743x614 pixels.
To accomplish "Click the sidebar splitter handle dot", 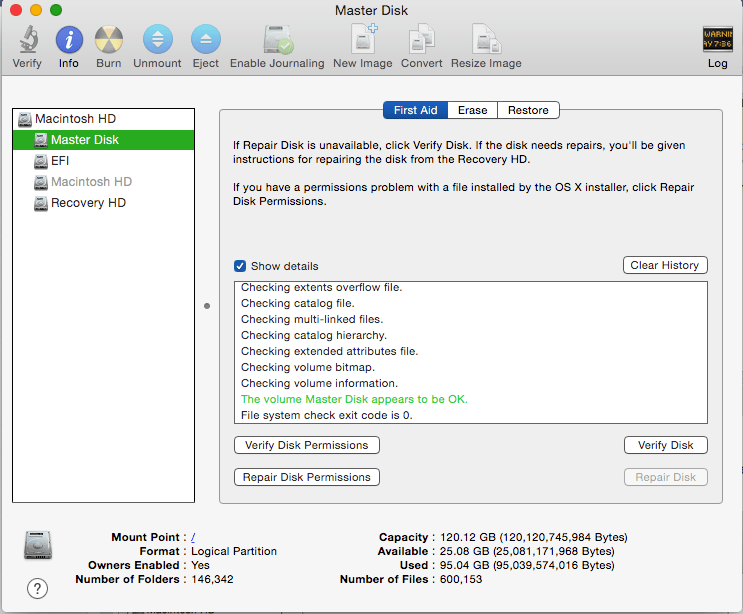I will click(207, 306).
